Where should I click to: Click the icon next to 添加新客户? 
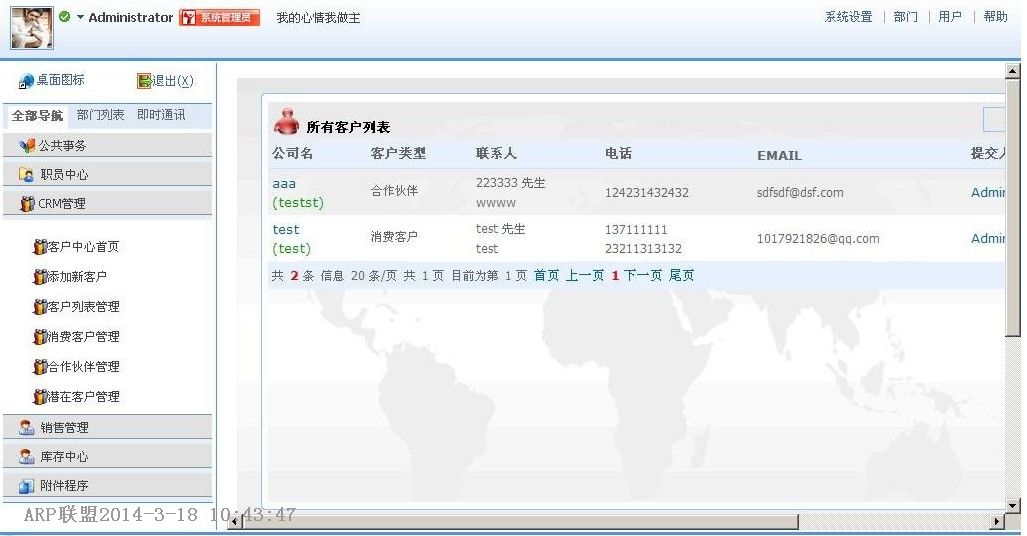(x=39, y=277)
